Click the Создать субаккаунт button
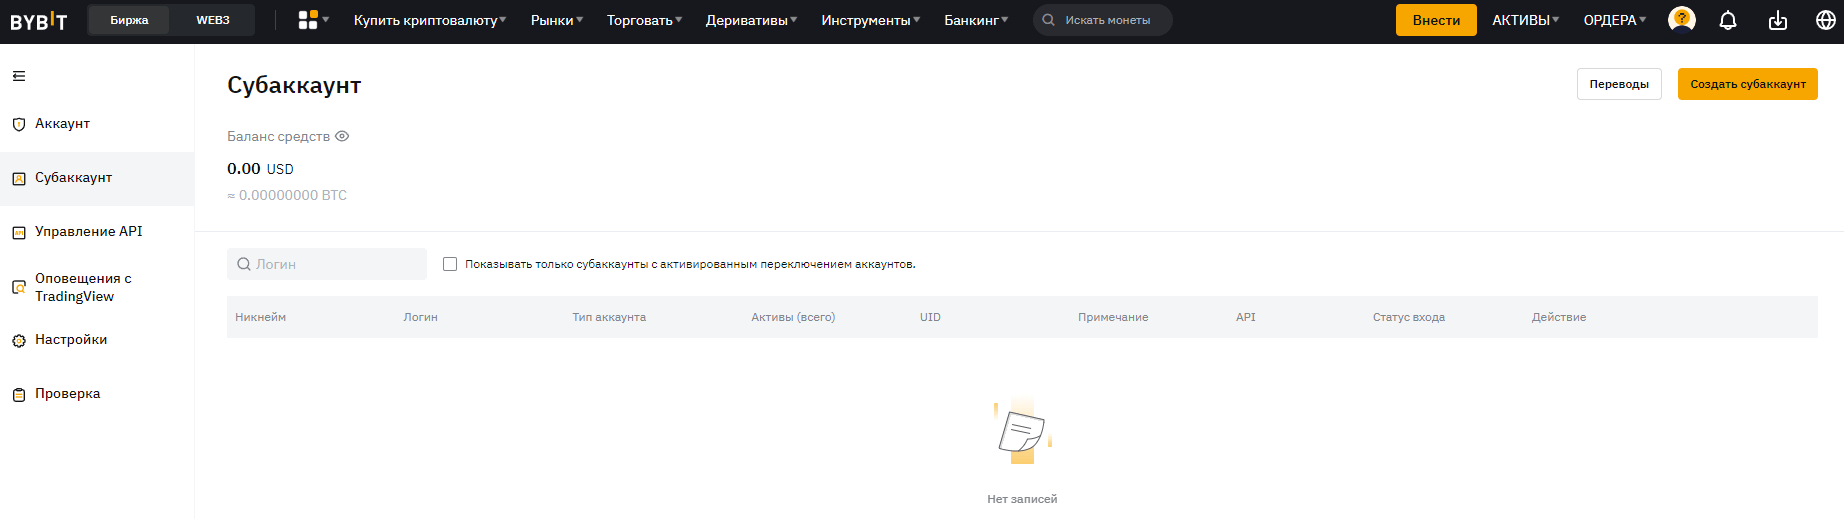The height and width of the screenshot is (519, 1844). (x=1747, y=84)
